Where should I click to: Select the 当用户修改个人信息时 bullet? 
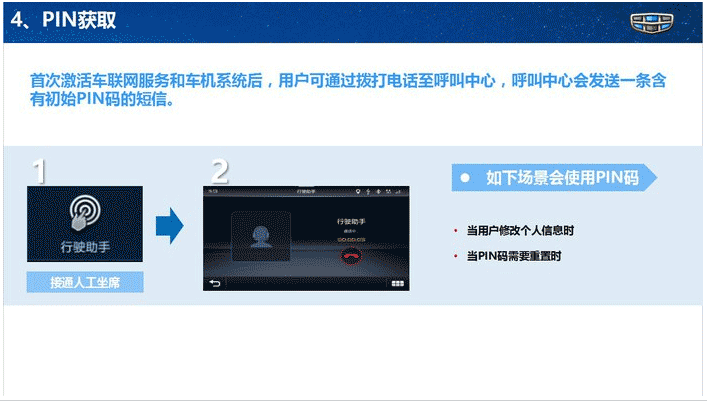pos(520,231)
